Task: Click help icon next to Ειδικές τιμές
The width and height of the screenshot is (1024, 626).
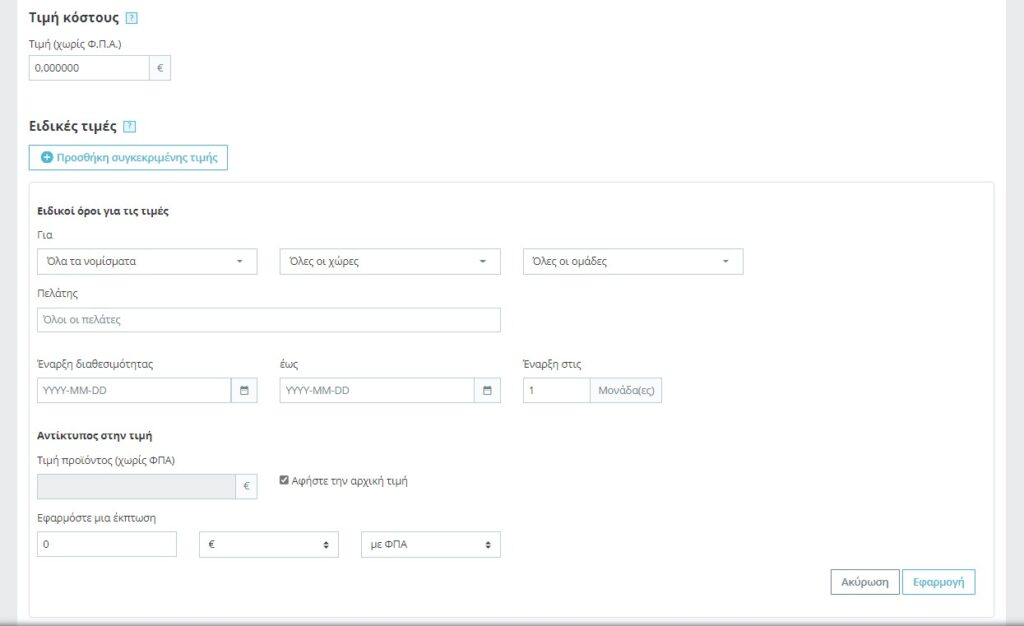Action: coord(129,127)
